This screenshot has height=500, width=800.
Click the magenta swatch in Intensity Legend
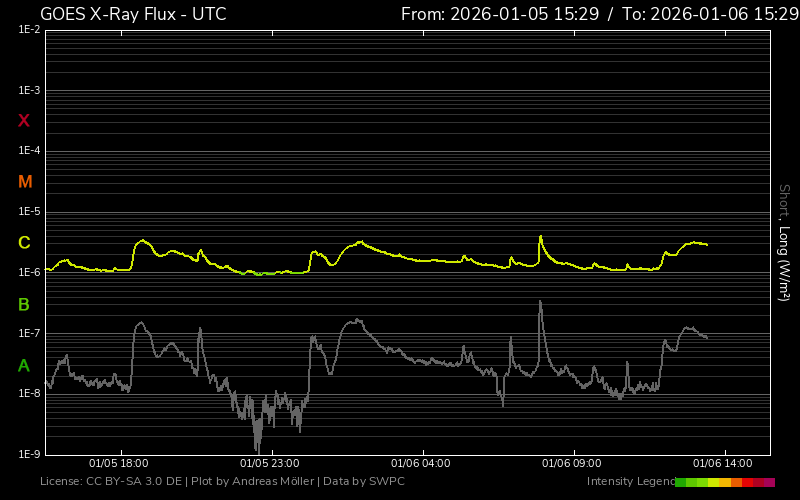[769, 483]
